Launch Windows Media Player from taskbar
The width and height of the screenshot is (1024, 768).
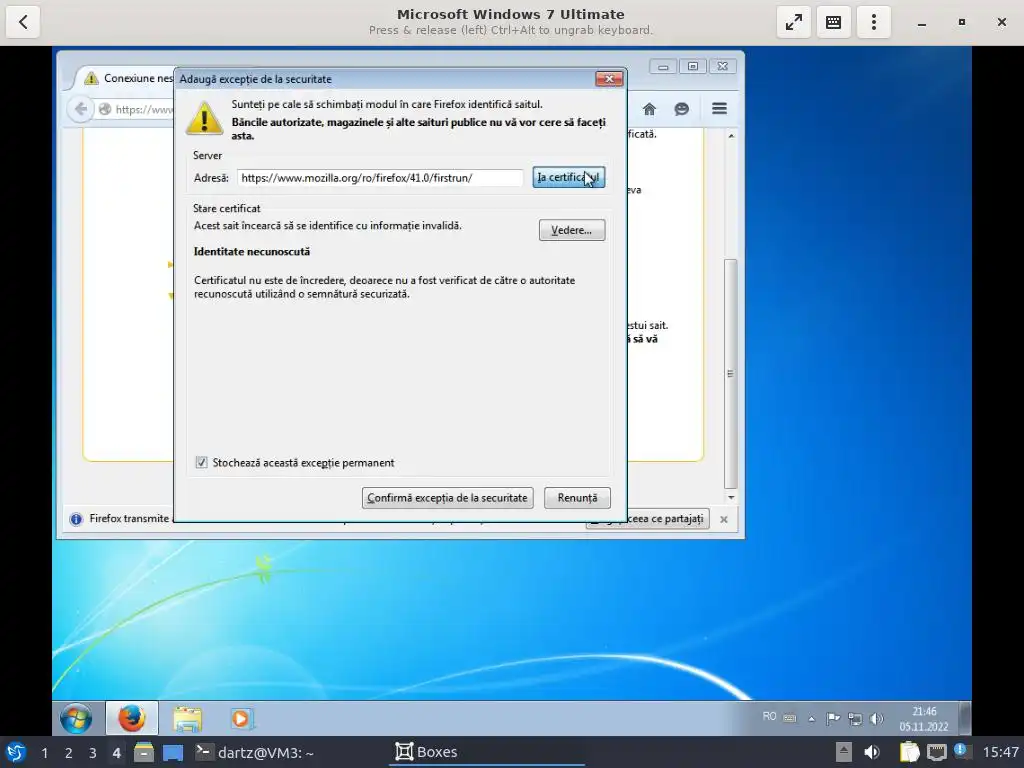point(241,718)
